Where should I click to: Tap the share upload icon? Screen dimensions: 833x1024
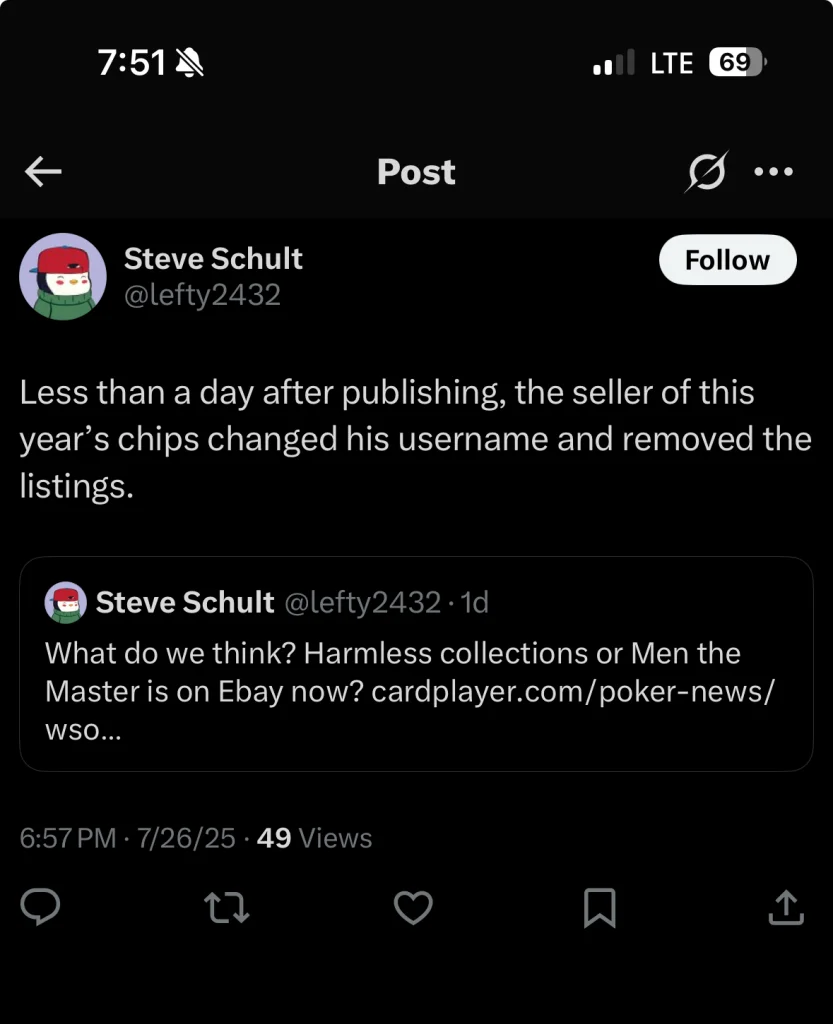point(786,907)
